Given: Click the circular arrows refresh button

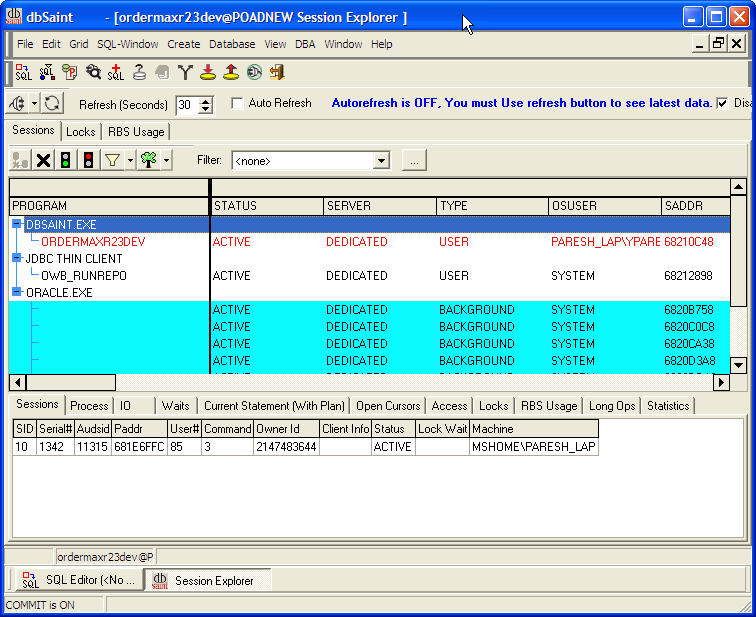Looking at the screenshot, I should tap(52, 104).
